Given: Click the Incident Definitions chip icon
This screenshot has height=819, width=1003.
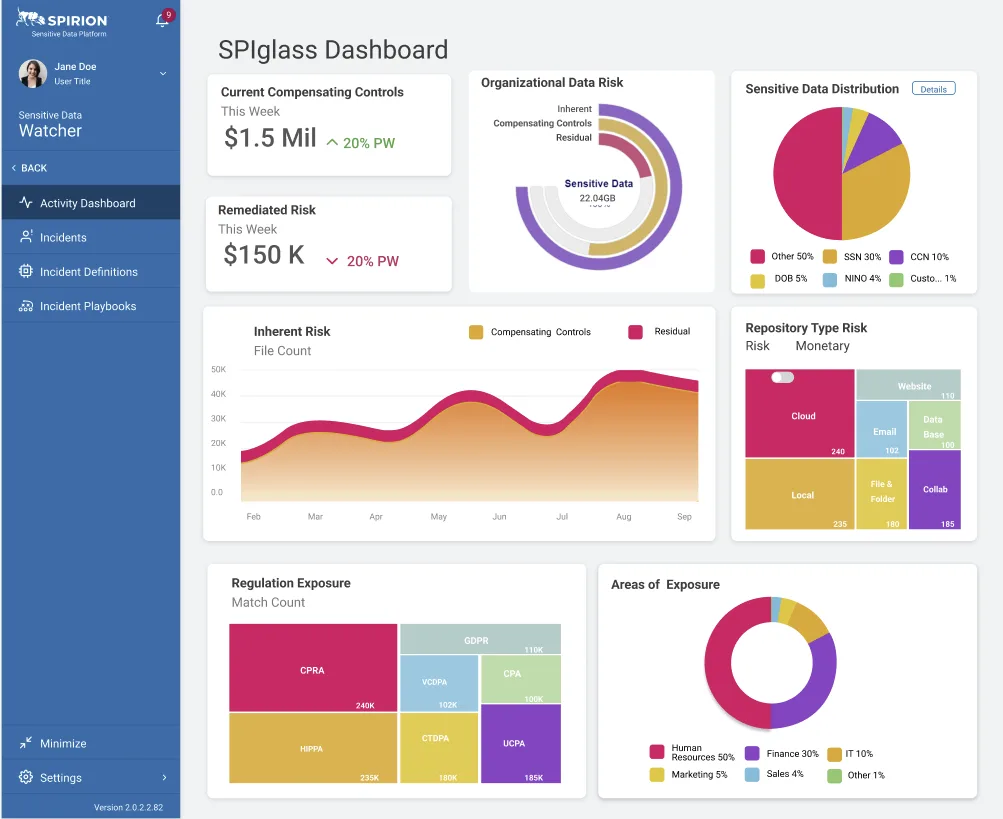Looking at the screenshot, I should click(26, 271).
